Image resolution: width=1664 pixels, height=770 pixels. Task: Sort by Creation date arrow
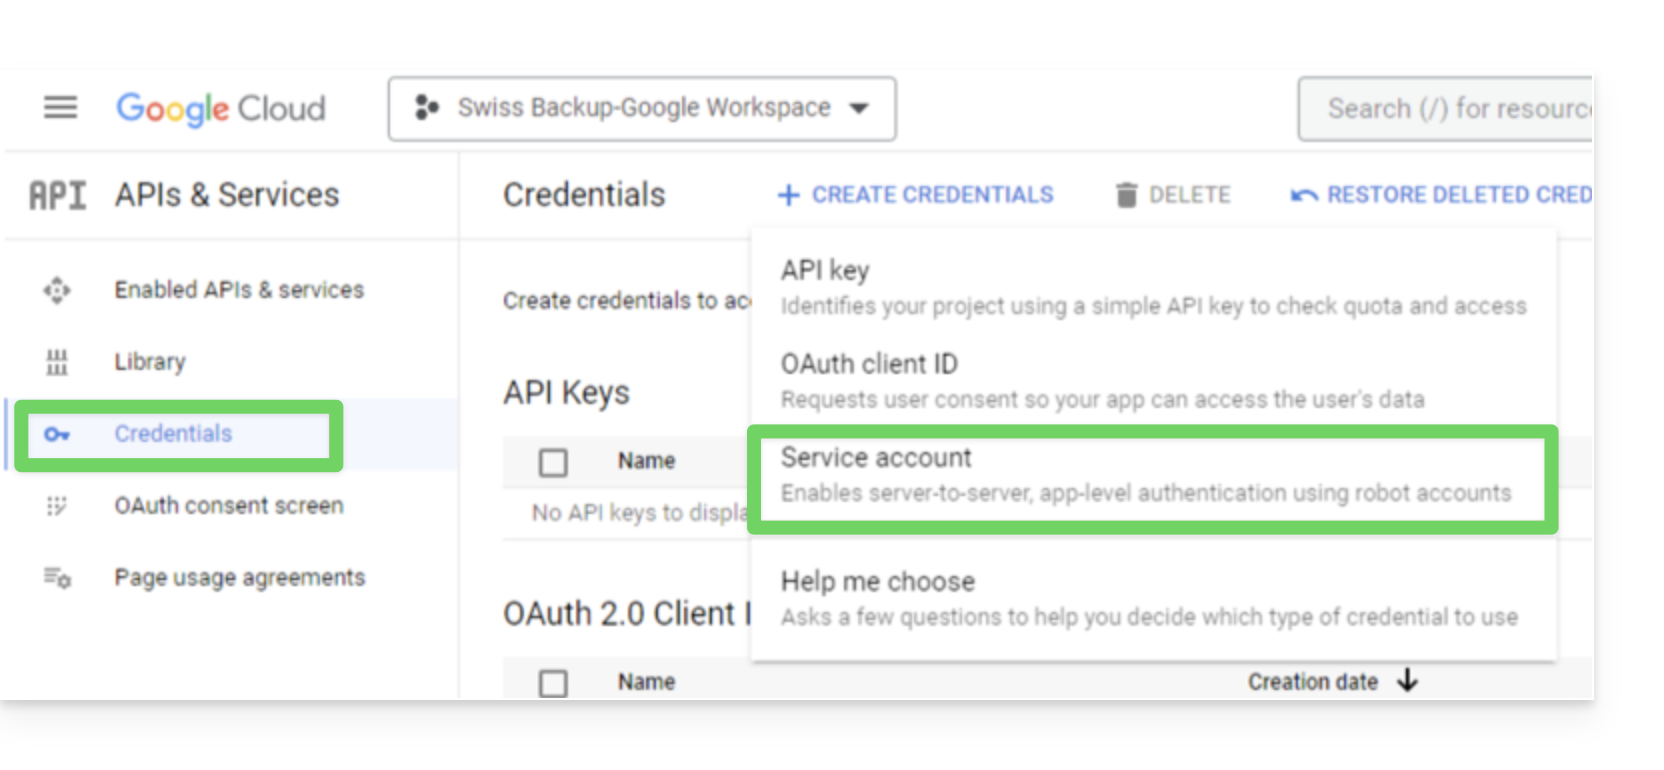click(x=1408, y=681)
